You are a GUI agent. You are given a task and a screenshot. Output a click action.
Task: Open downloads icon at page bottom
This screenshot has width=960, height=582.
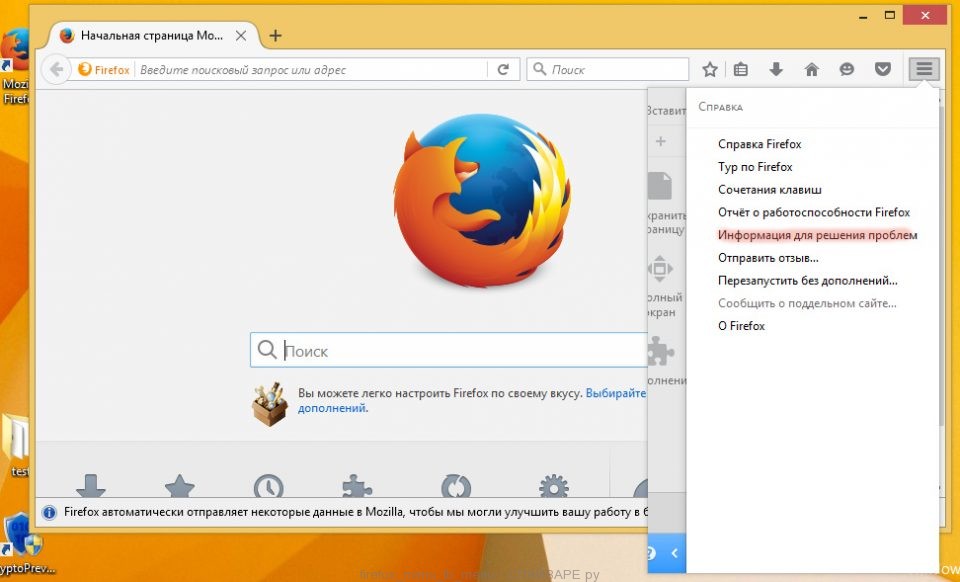91,485
